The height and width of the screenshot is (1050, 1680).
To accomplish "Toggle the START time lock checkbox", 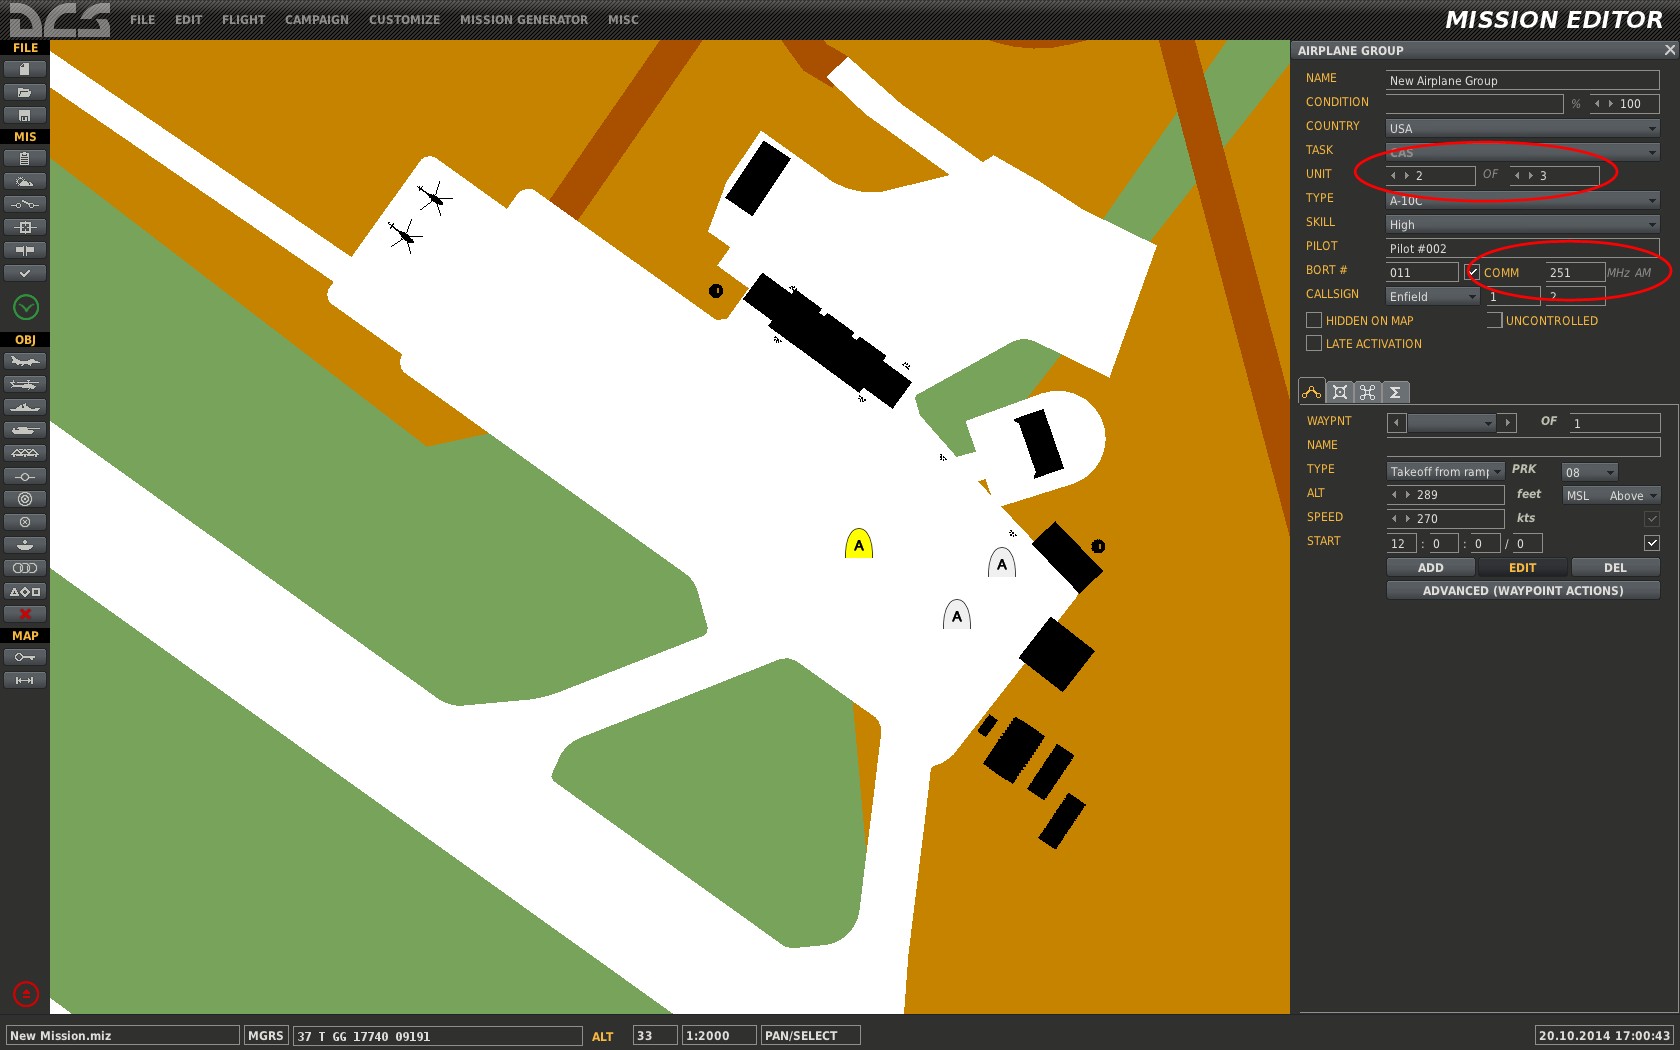I will (x=1652, y=543).
